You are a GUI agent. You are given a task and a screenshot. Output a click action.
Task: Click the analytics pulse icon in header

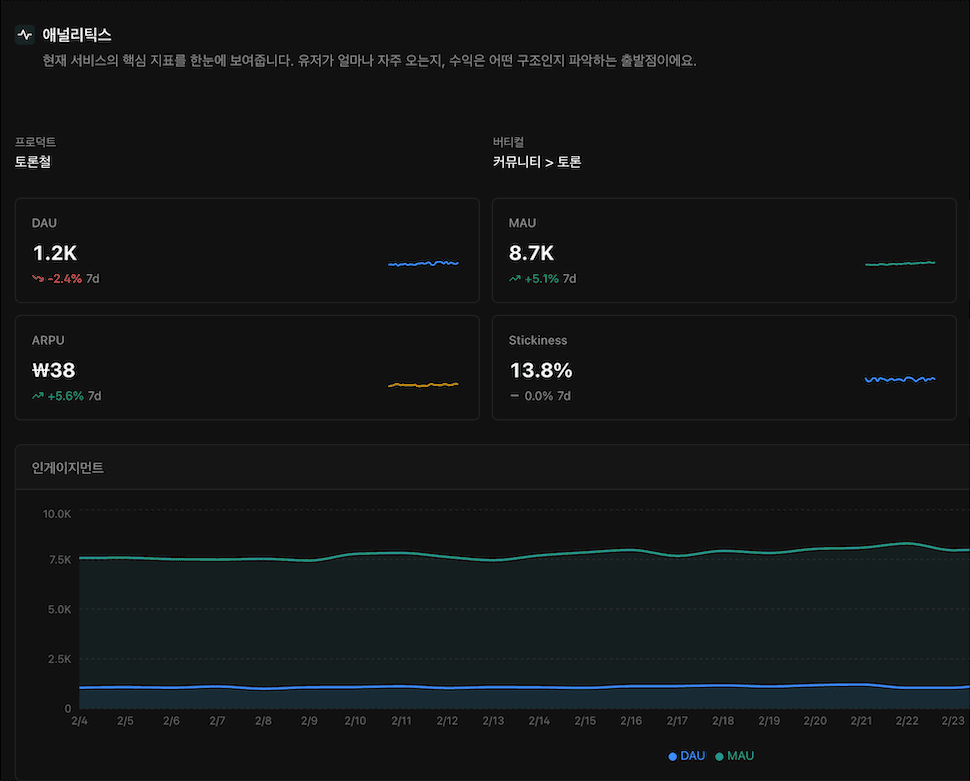[x=25, y=35]
